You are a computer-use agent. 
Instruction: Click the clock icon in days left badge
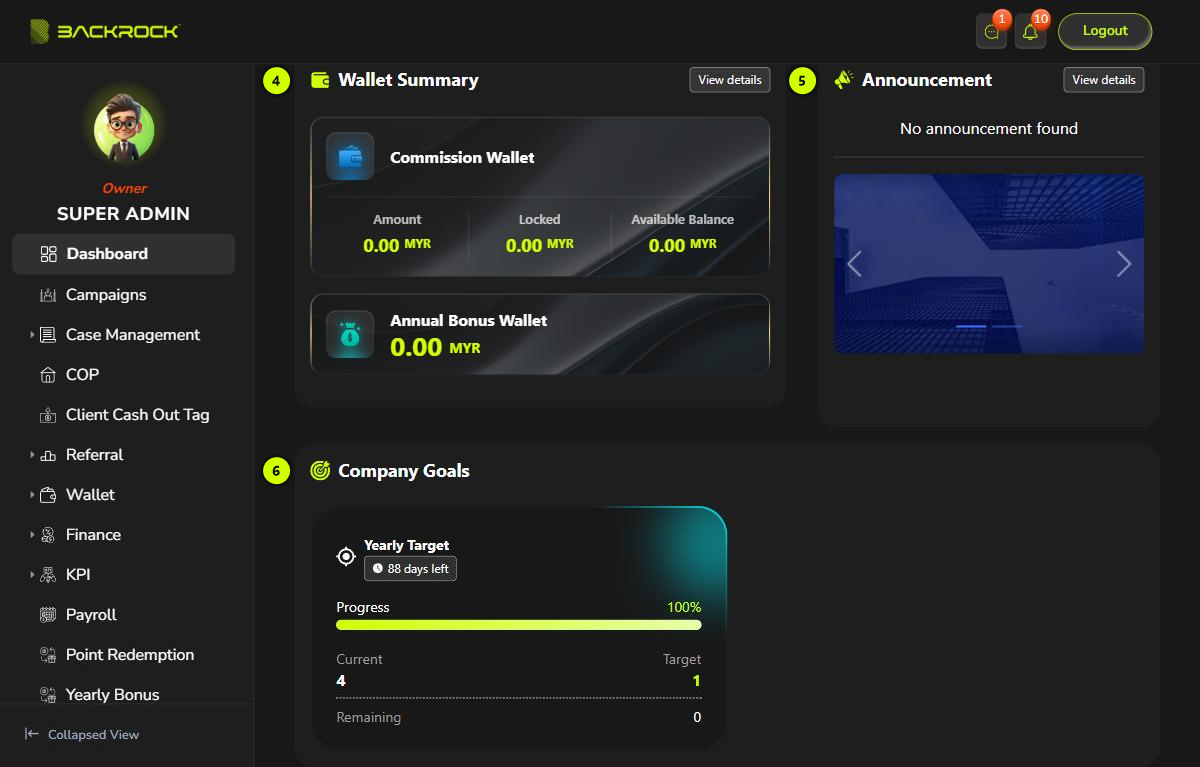378,569
